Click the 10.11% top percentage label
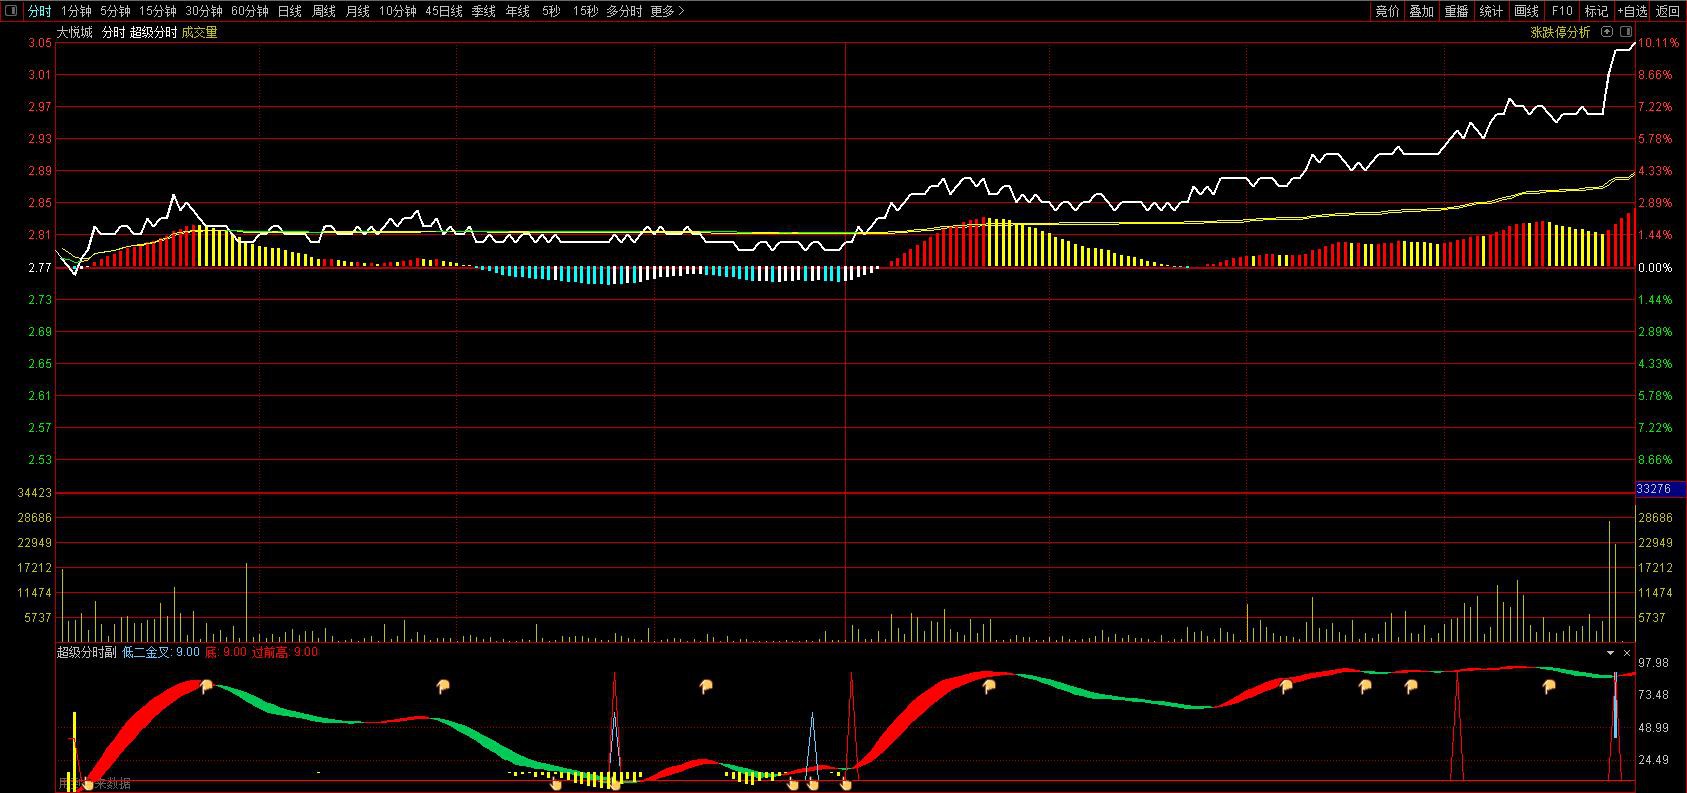This screenshot has height=793, width=1687. tap(1659, 43)
